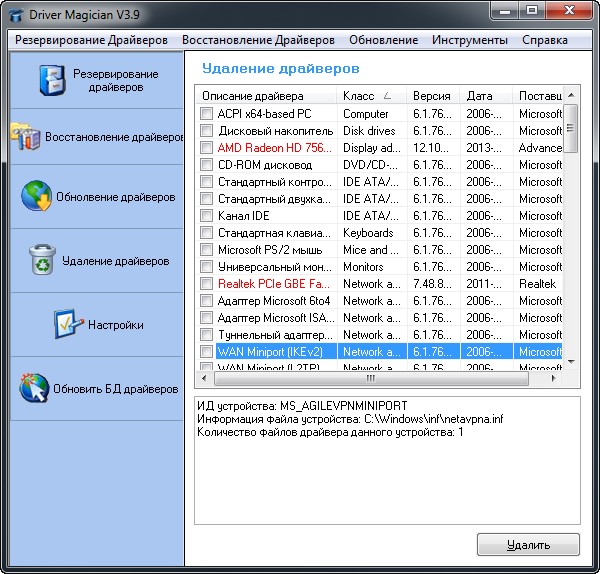Open the Обновление menu
Screen dimensions: 600x574
click(383, 40)
